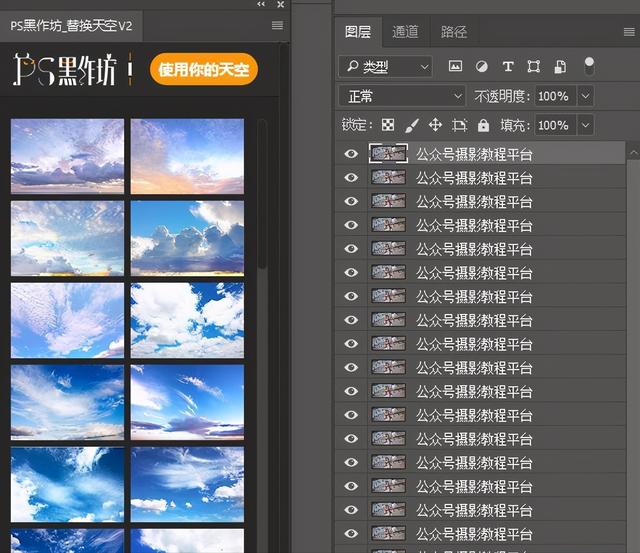This screenshot has width=640, height=553.
Task: Choose sky with peach sunset glow clouds
Action: pyautogui.click(x=187, y=156)
